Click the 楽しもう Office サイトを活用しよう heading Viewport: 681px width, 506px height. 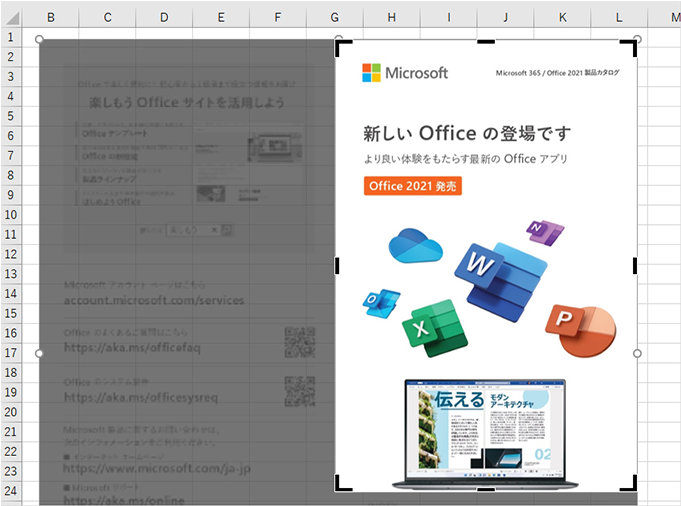[x=187, y=103]
